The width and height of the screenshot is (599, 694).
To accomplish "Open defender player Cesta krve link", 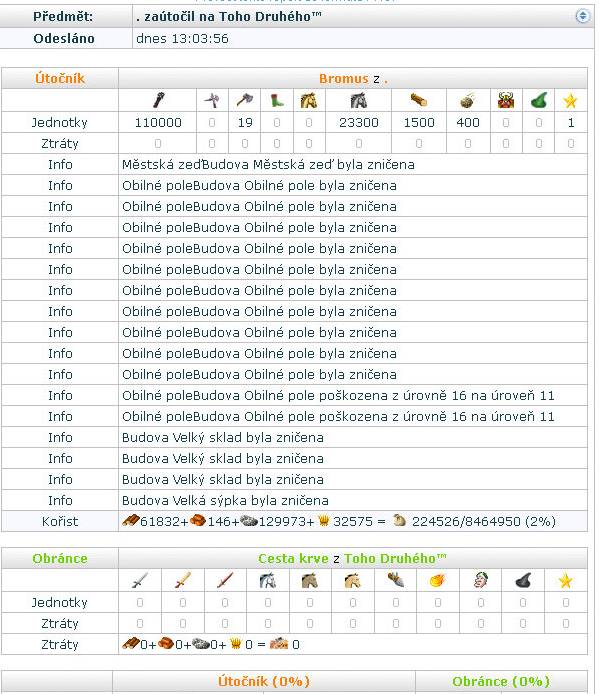I will pyautogui.click(x=293, y=559).
